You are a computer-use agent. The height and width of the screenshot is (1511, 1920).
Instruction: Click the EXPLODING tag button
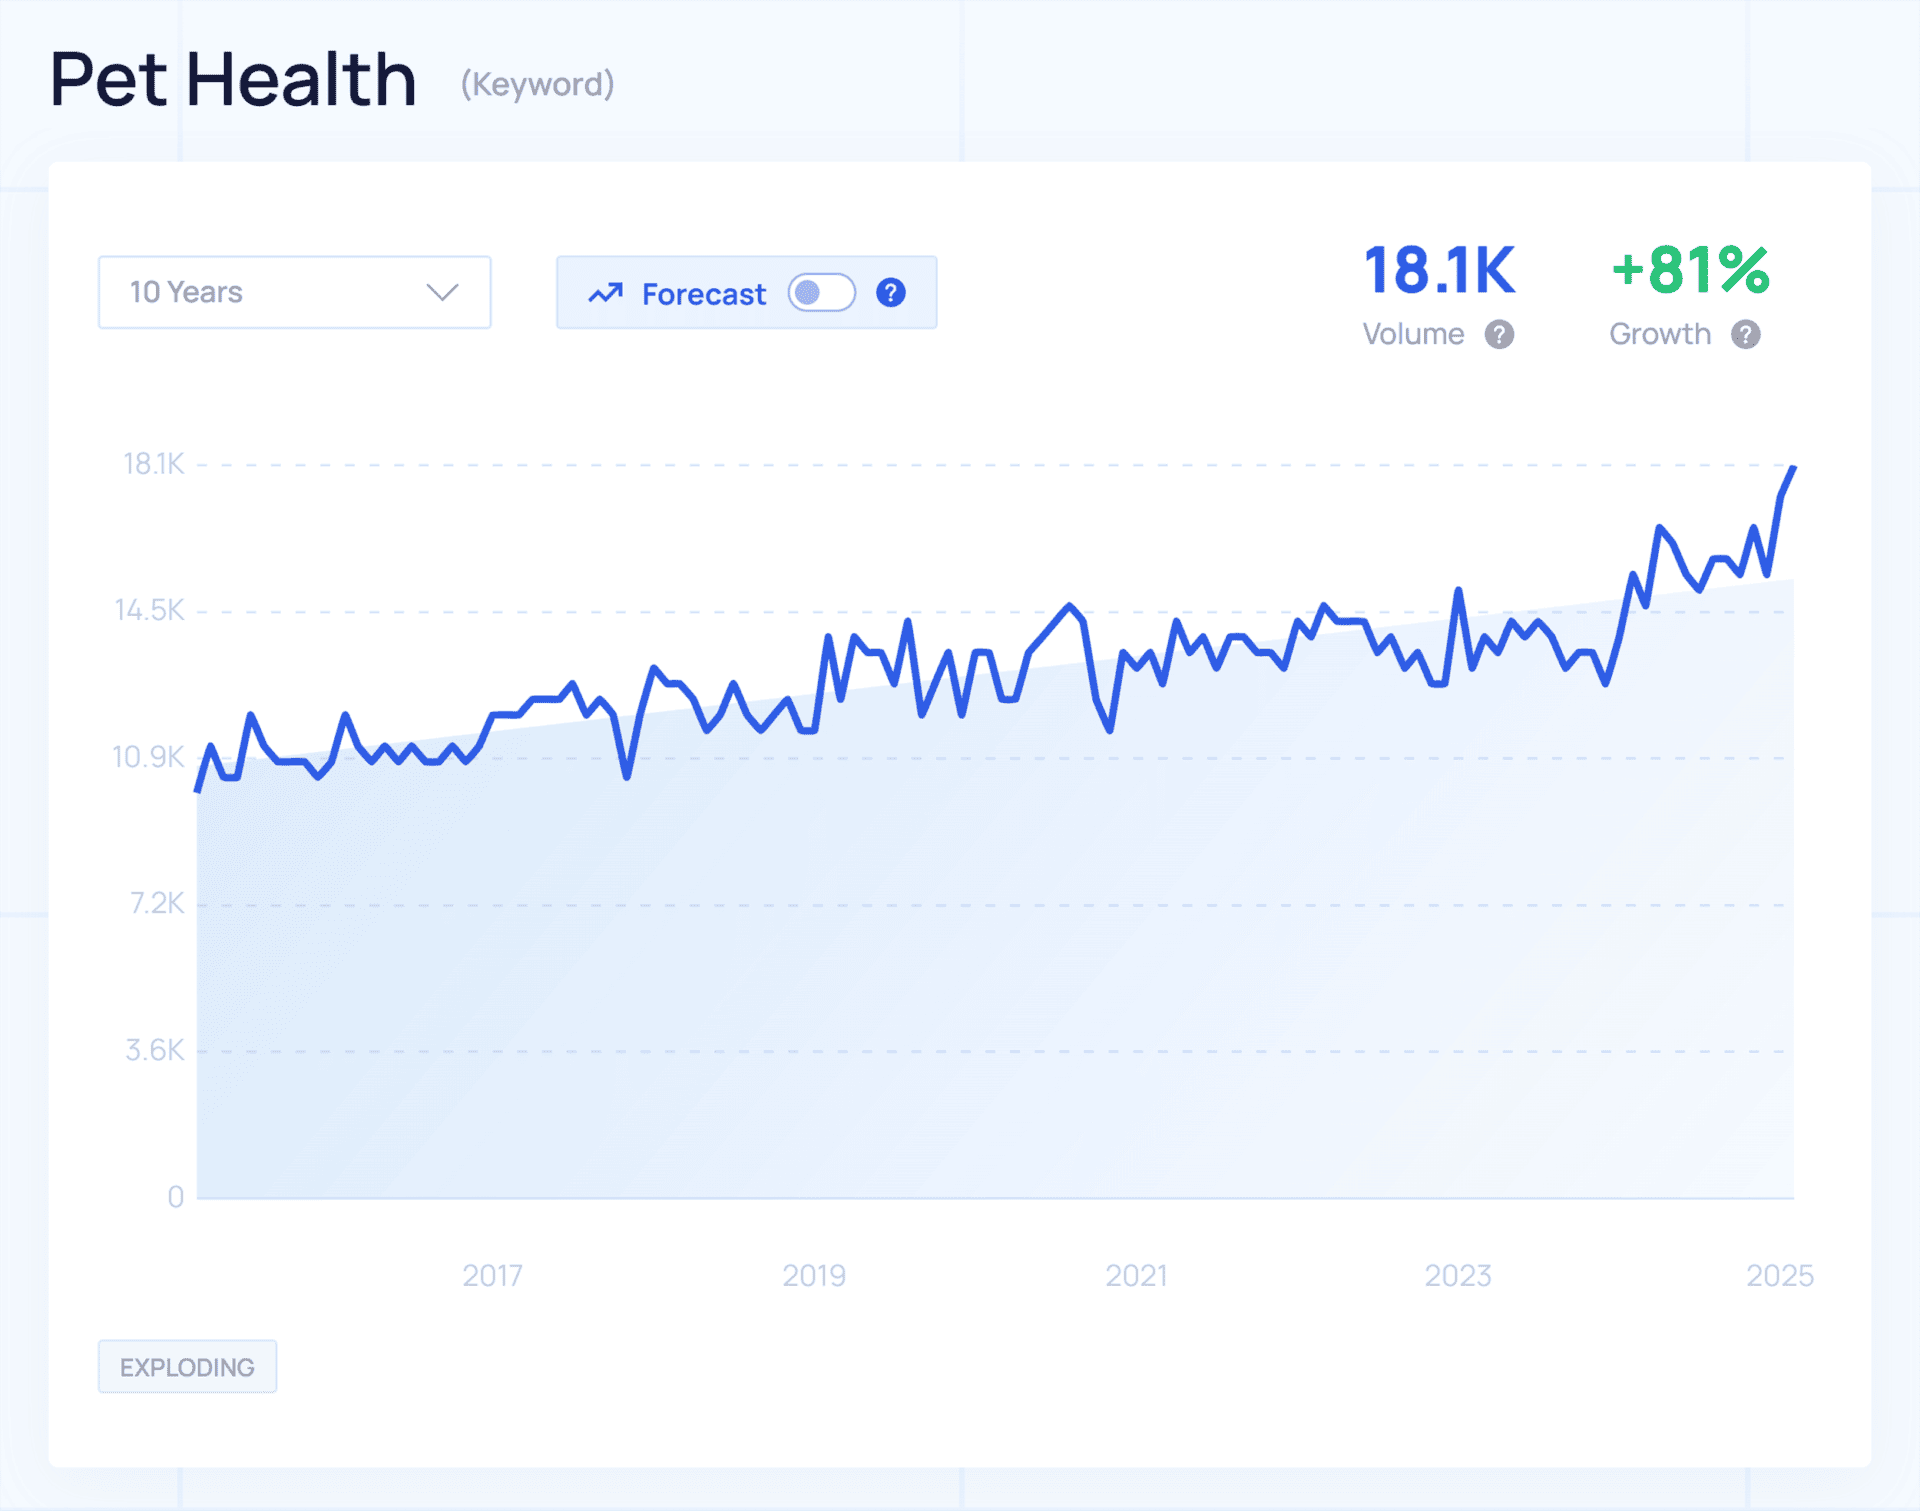pos(187,1366)
